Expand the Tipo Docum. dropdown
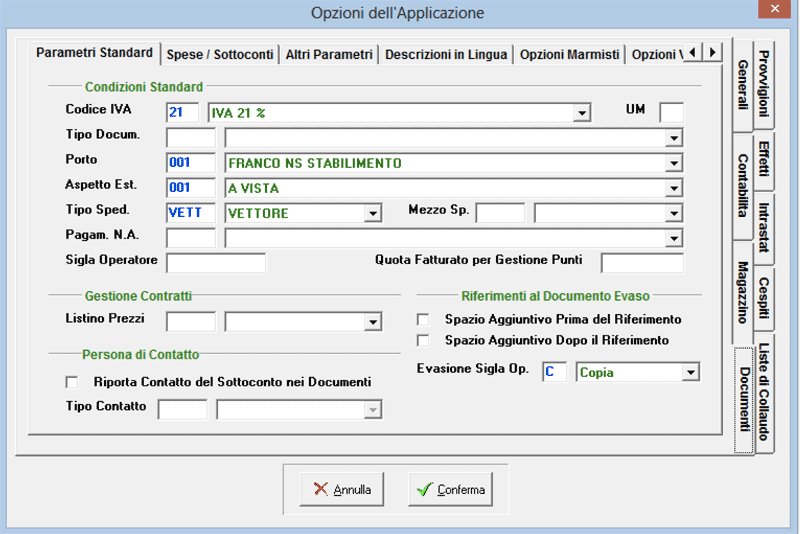Screen dimensions: 800x534 click(673, 138)
